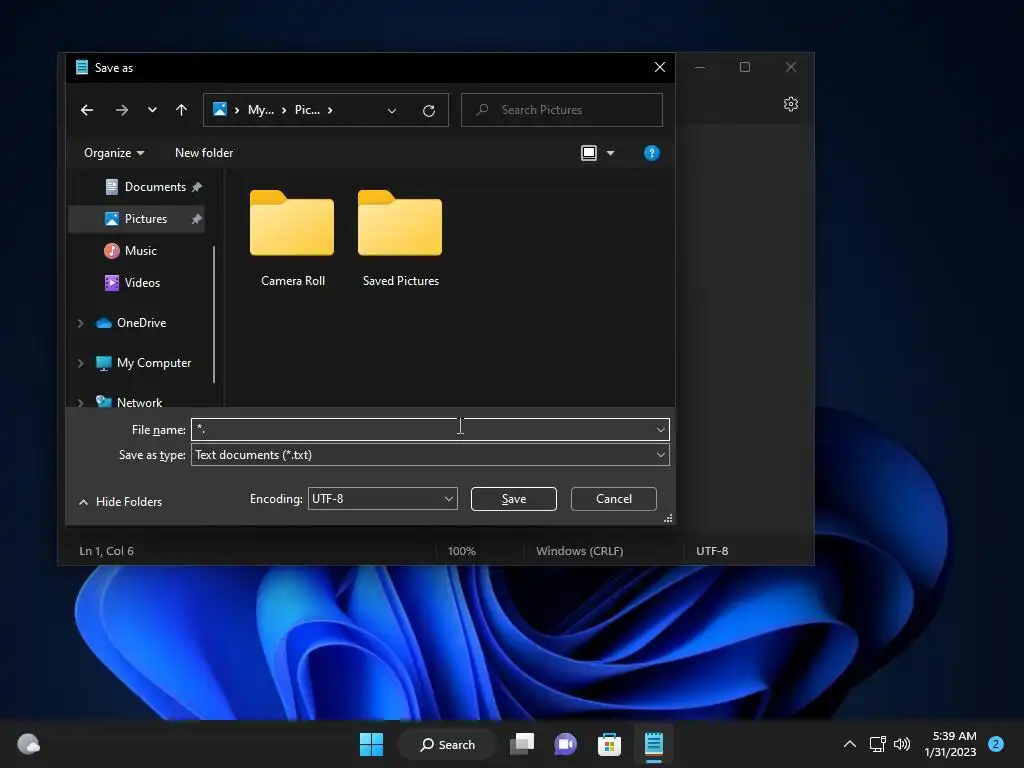Select Network in navigation pane

(x=139, y=402)
